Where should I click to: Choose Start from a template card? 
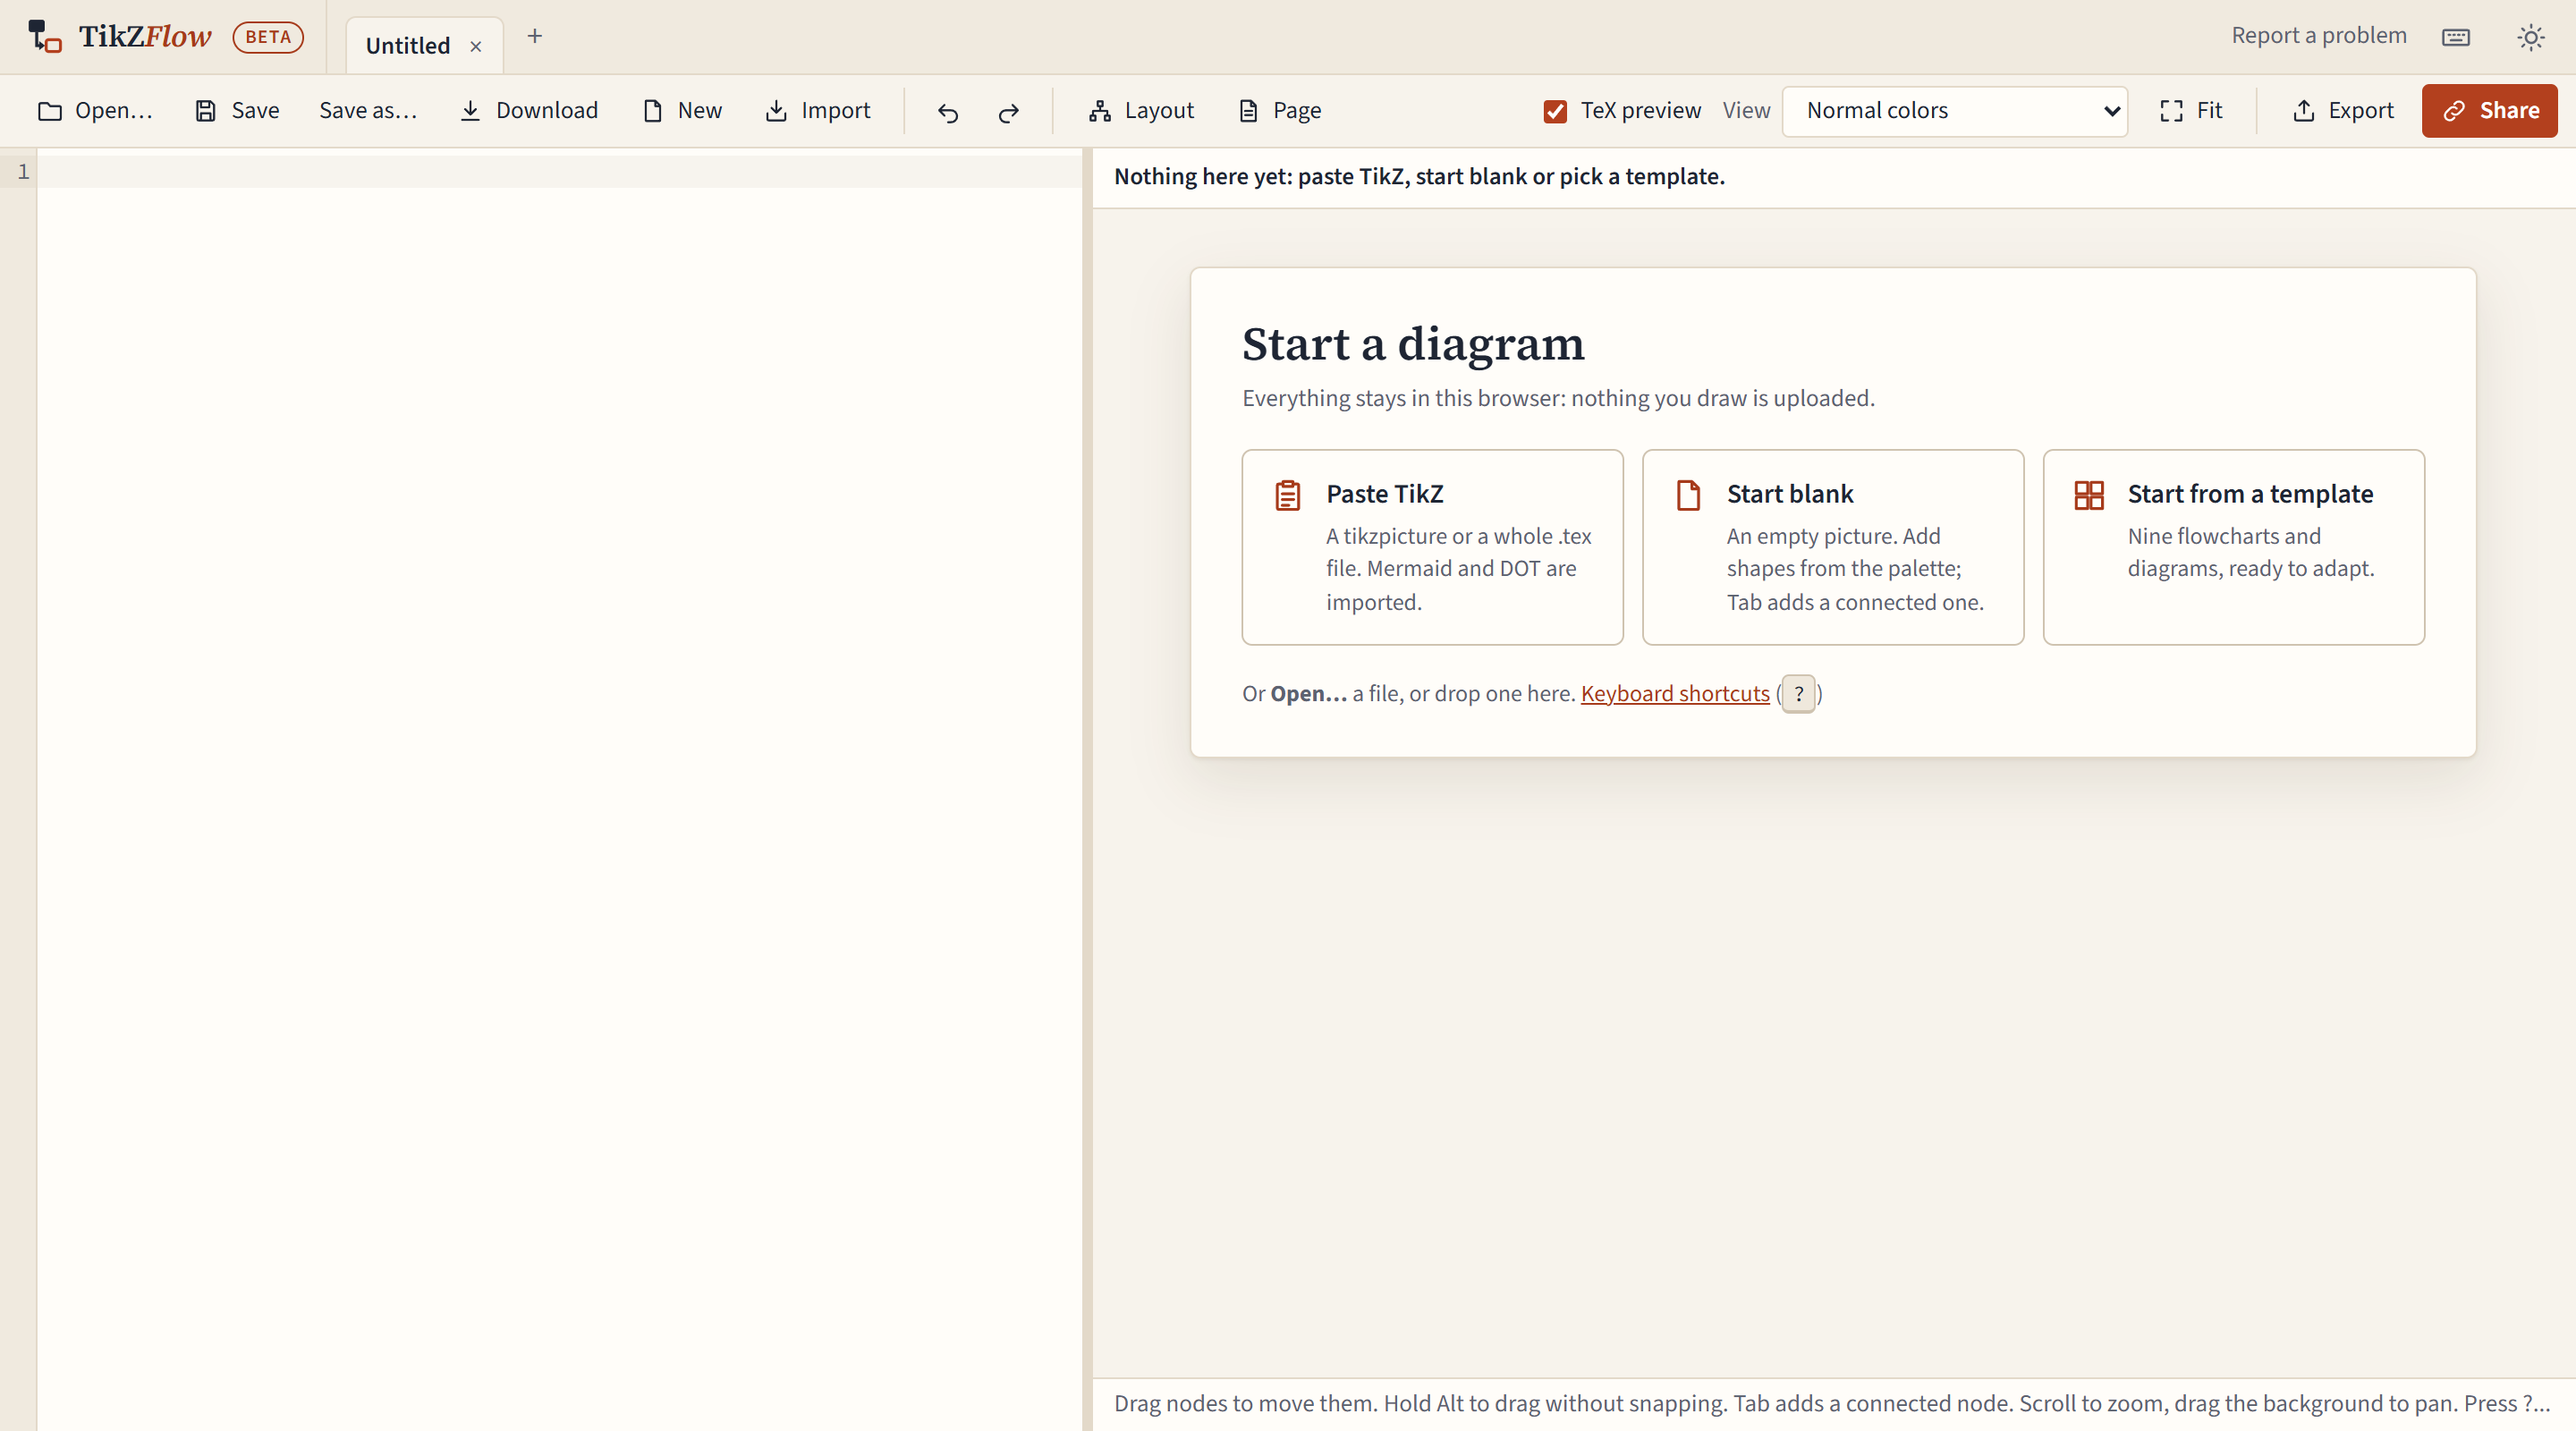click(x=2234, y=547)
